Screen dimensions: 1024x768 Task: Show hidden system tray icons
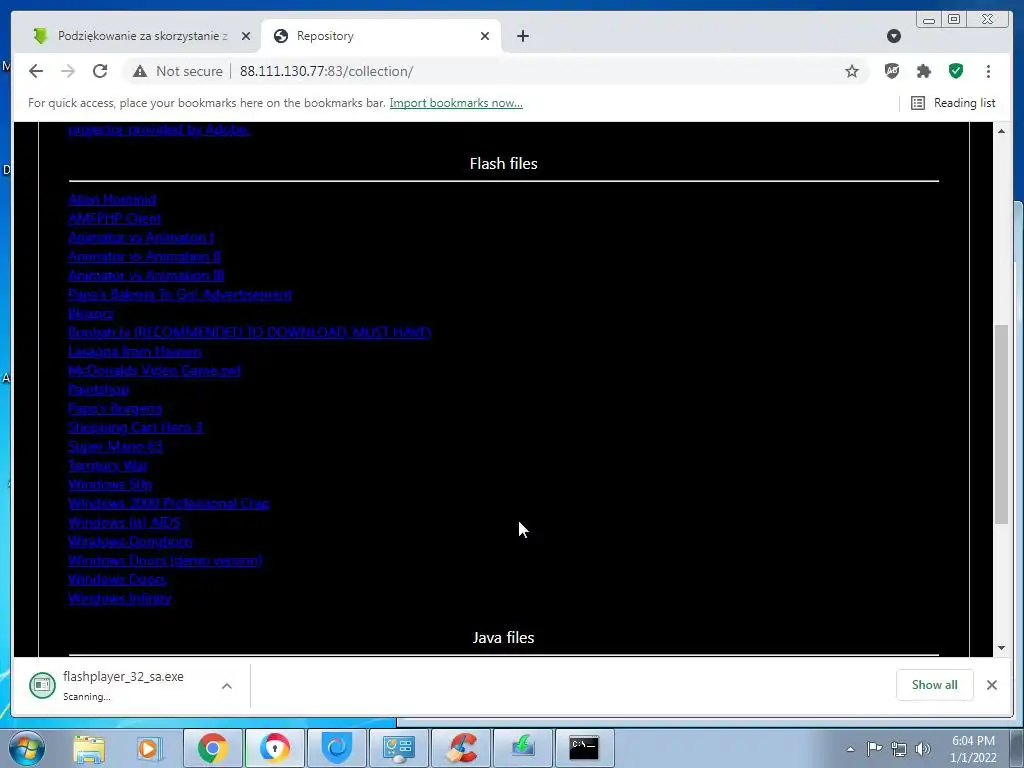click(850, 749)
